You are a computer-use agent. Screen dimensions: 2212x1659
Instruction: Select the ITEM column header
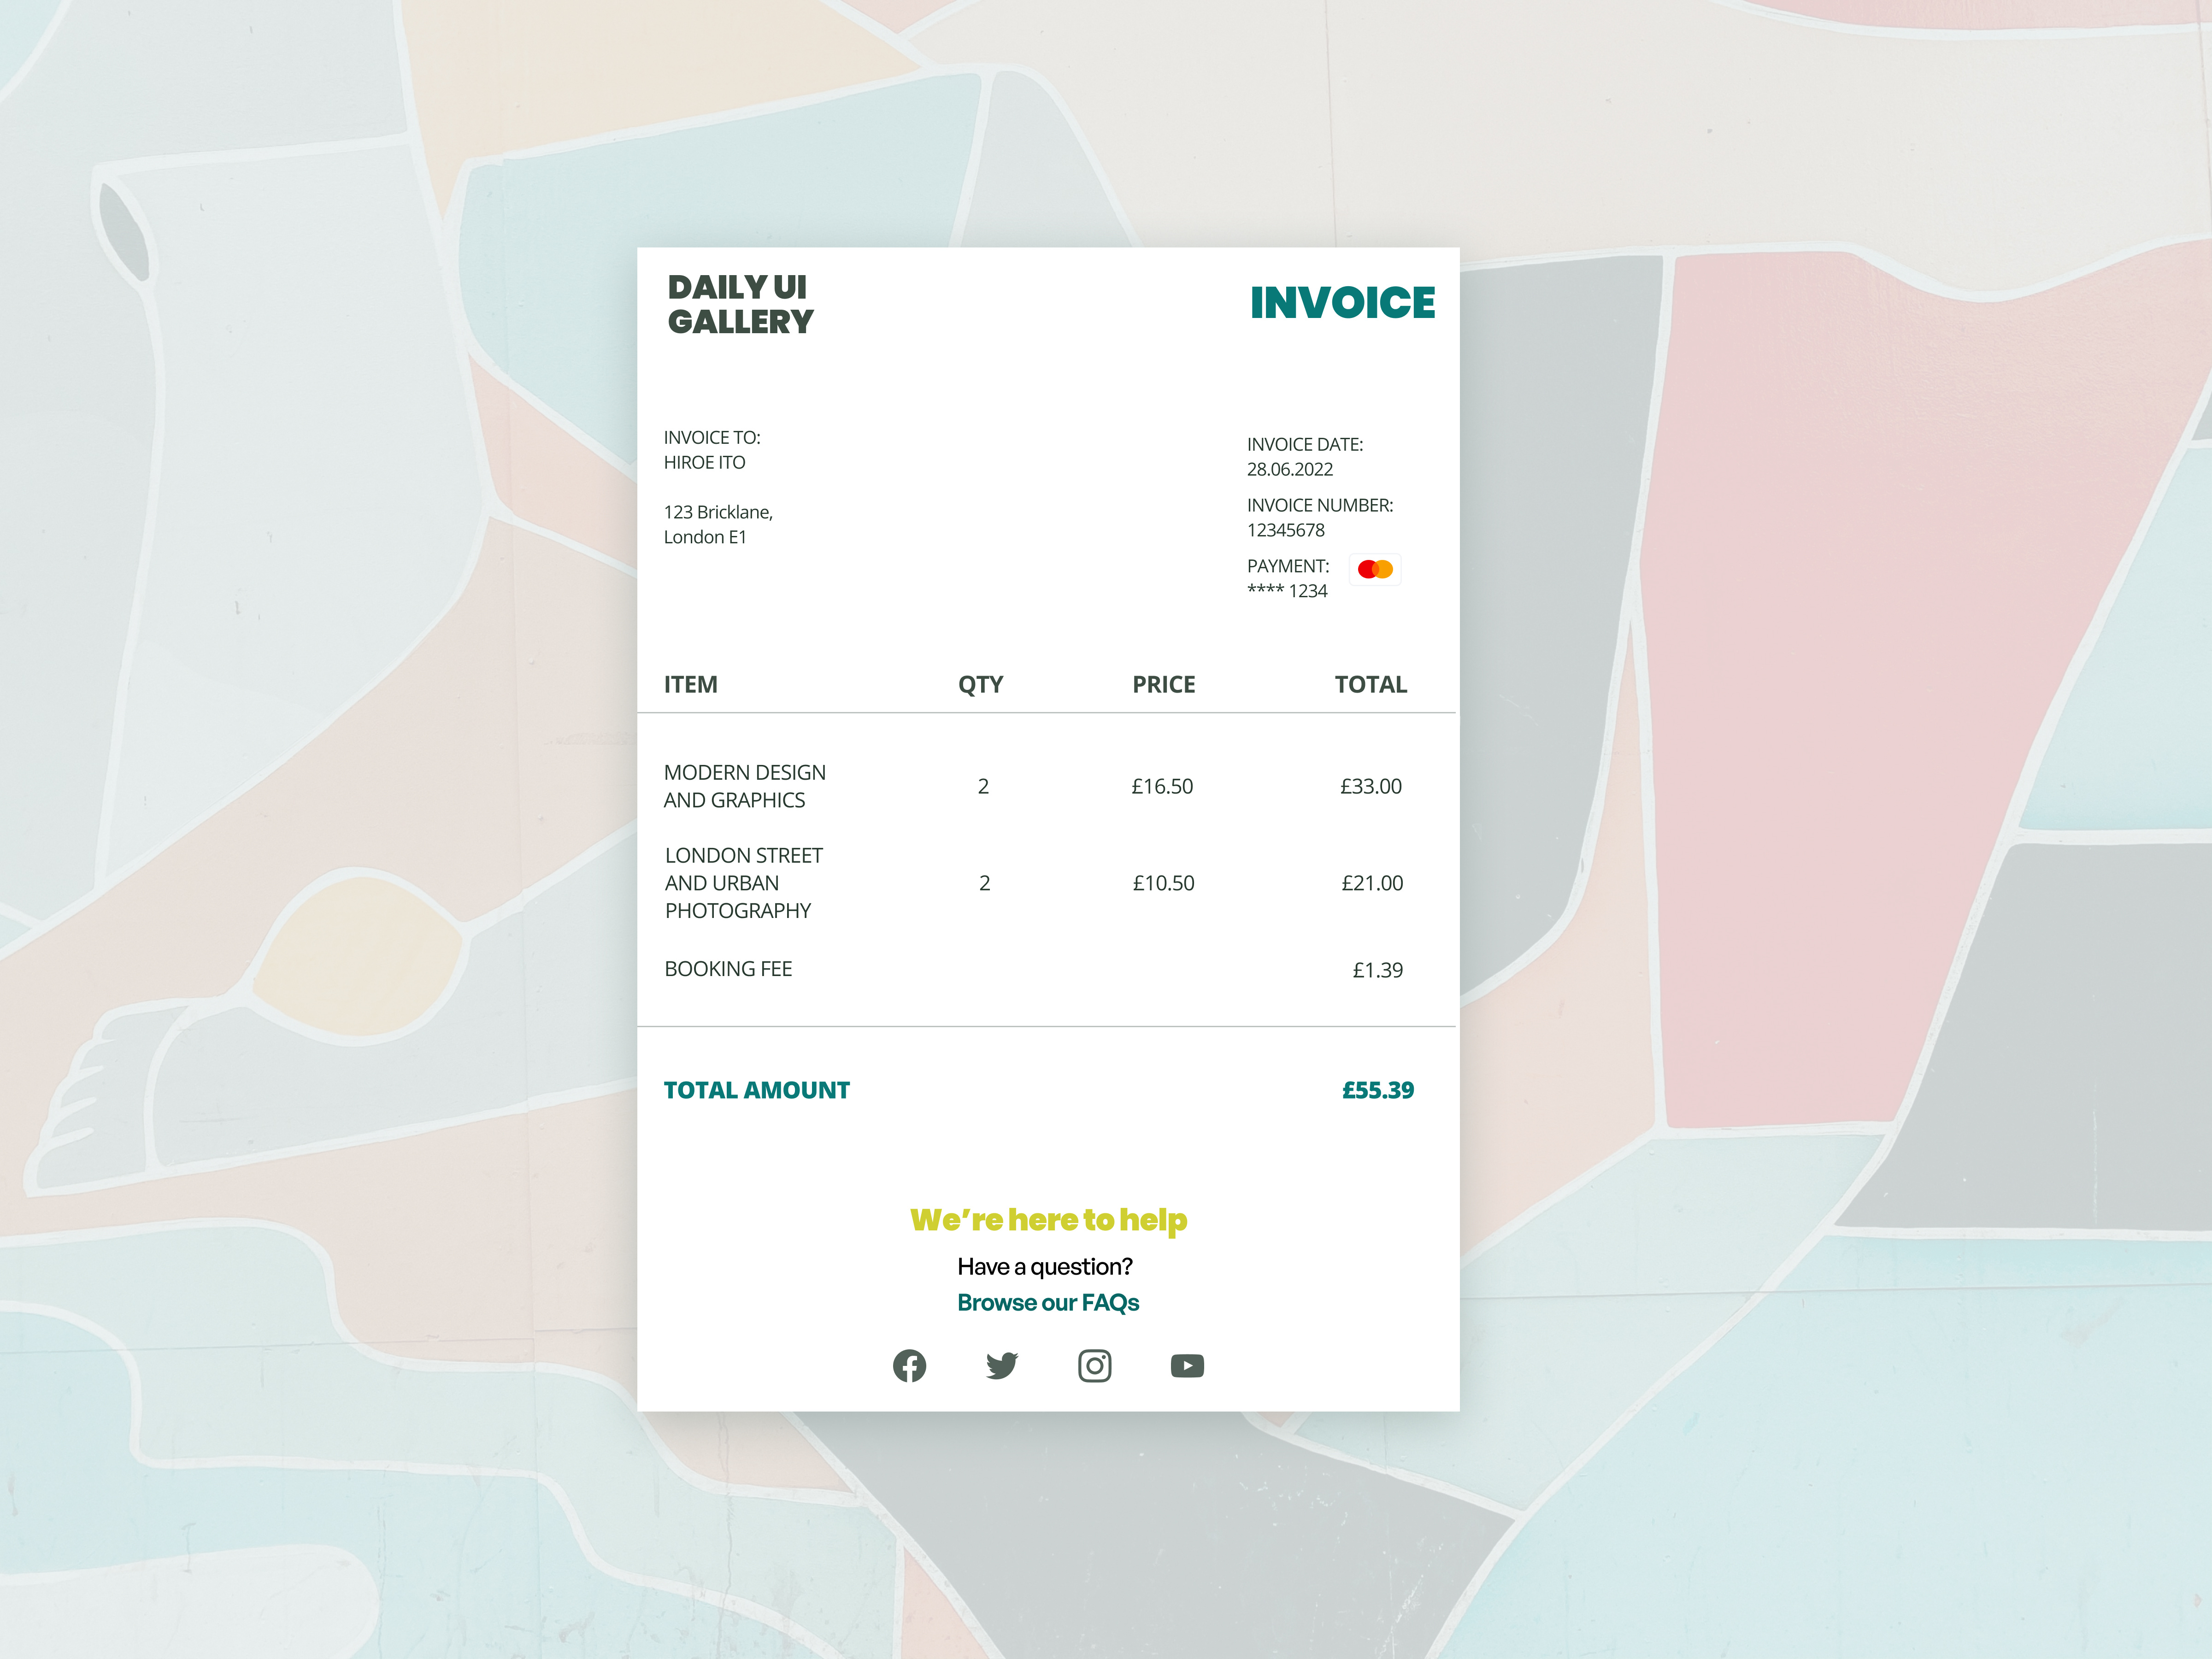[x=690, y=684]
